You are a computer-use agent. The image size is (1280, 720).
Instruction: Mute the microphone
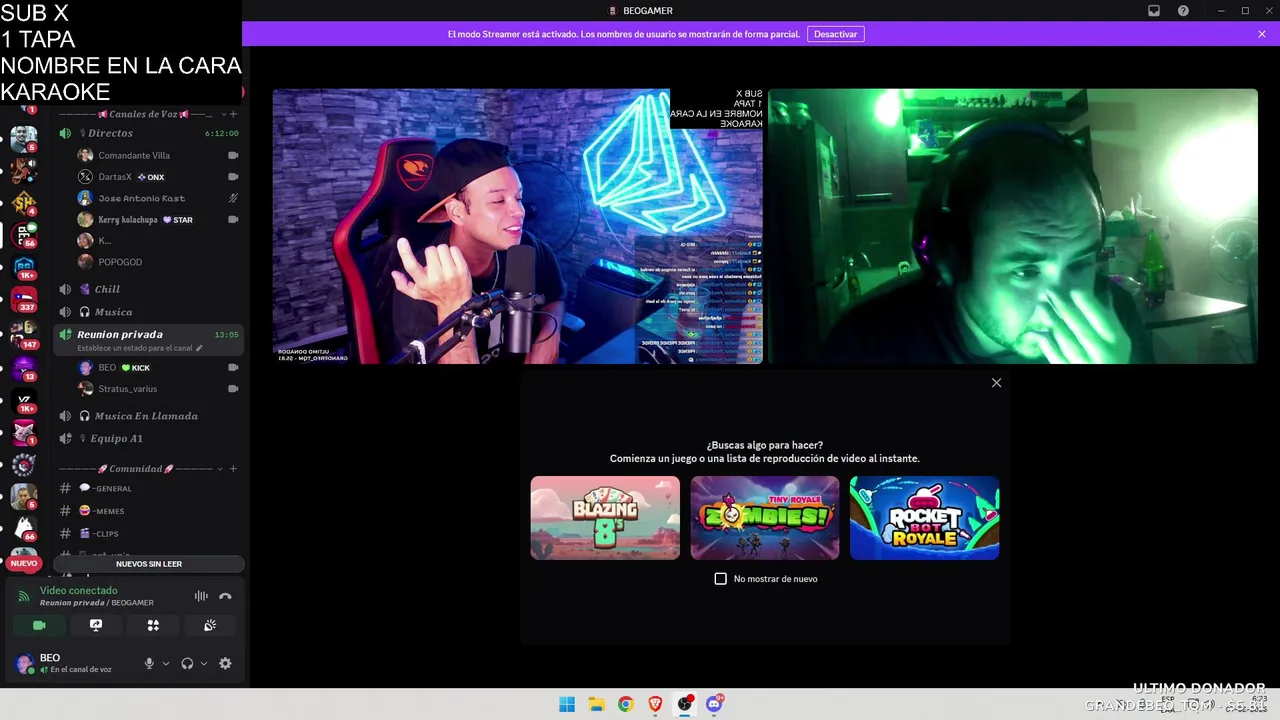(x=149, y=663)
